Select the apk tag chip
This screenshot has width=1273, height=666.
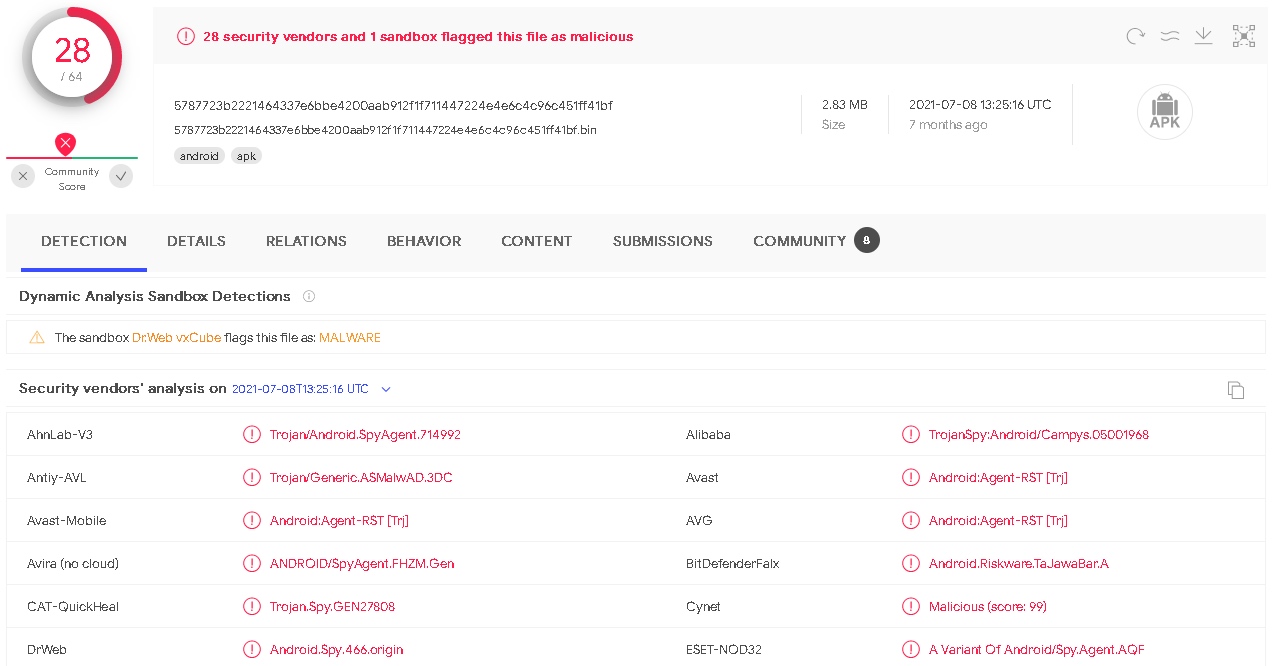(246, 156)
